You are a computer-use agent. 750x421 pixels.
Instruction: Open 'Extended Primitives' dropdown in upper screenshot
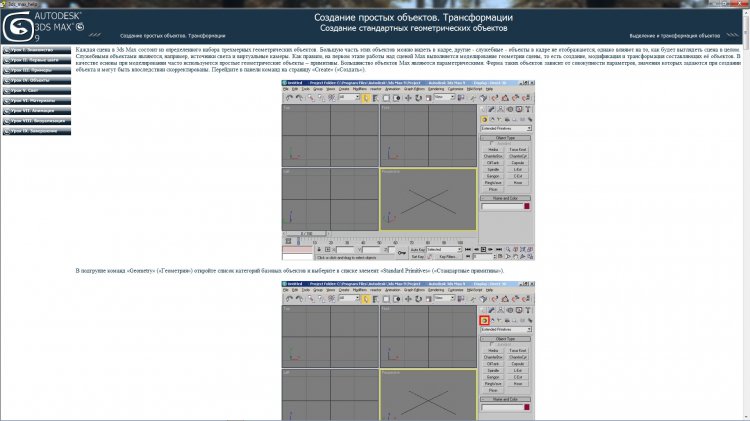[506, 129]
